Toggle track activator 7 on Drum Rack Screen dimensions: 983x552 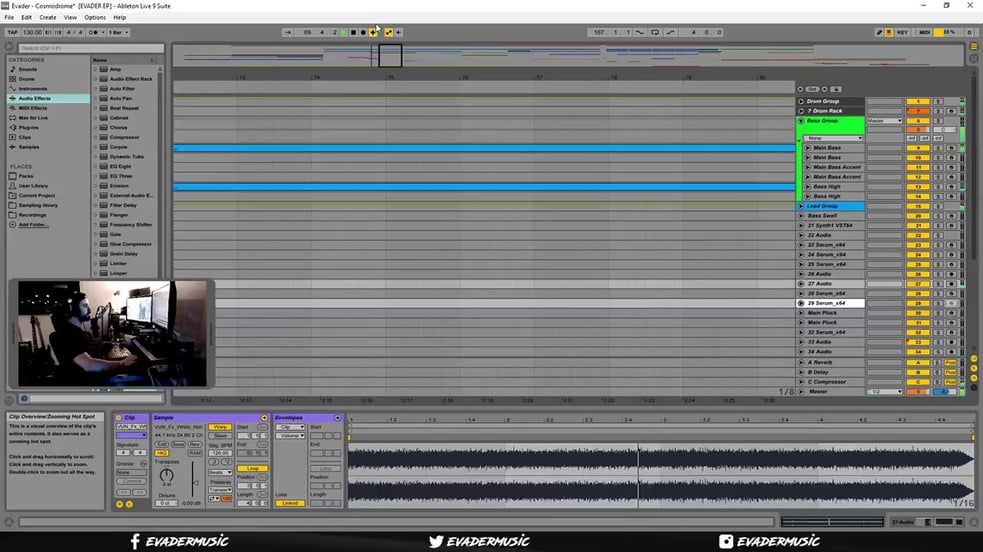(917, 111)
